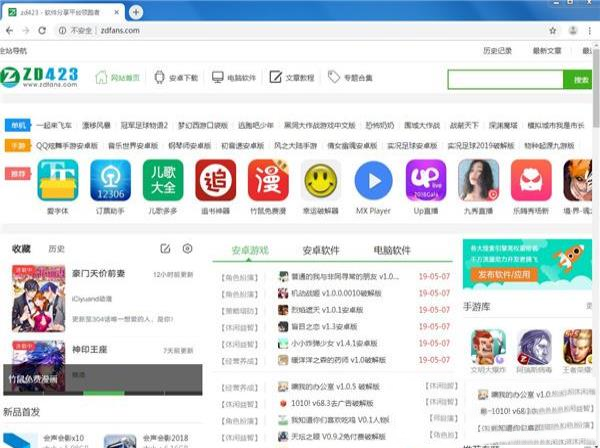Switch to 电脑软件 tab in list
Image resolution: width=600 pixels, height=448 pixels.
pos(392,250)
